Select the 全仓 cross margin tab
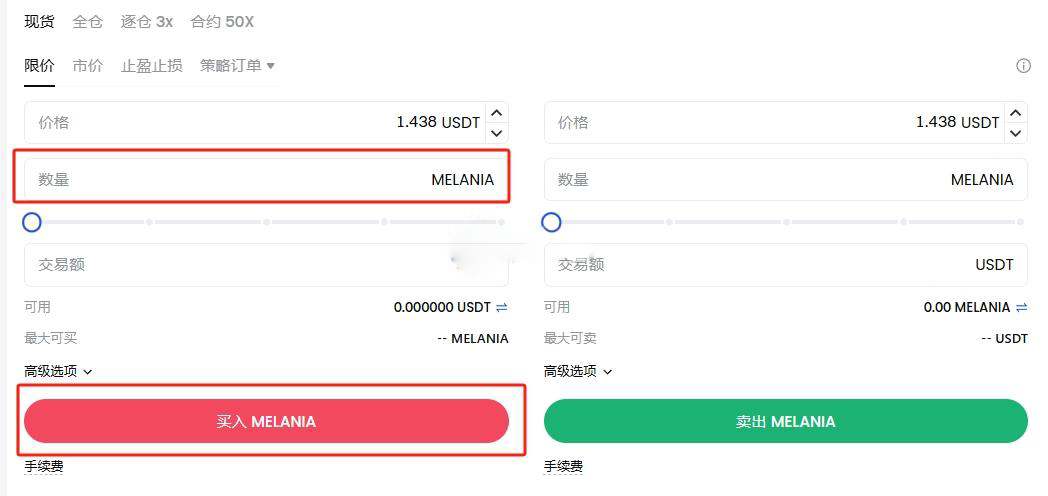Image resolution: width=1048 pixels, height=496 pixels. click(x=88, y=21)
